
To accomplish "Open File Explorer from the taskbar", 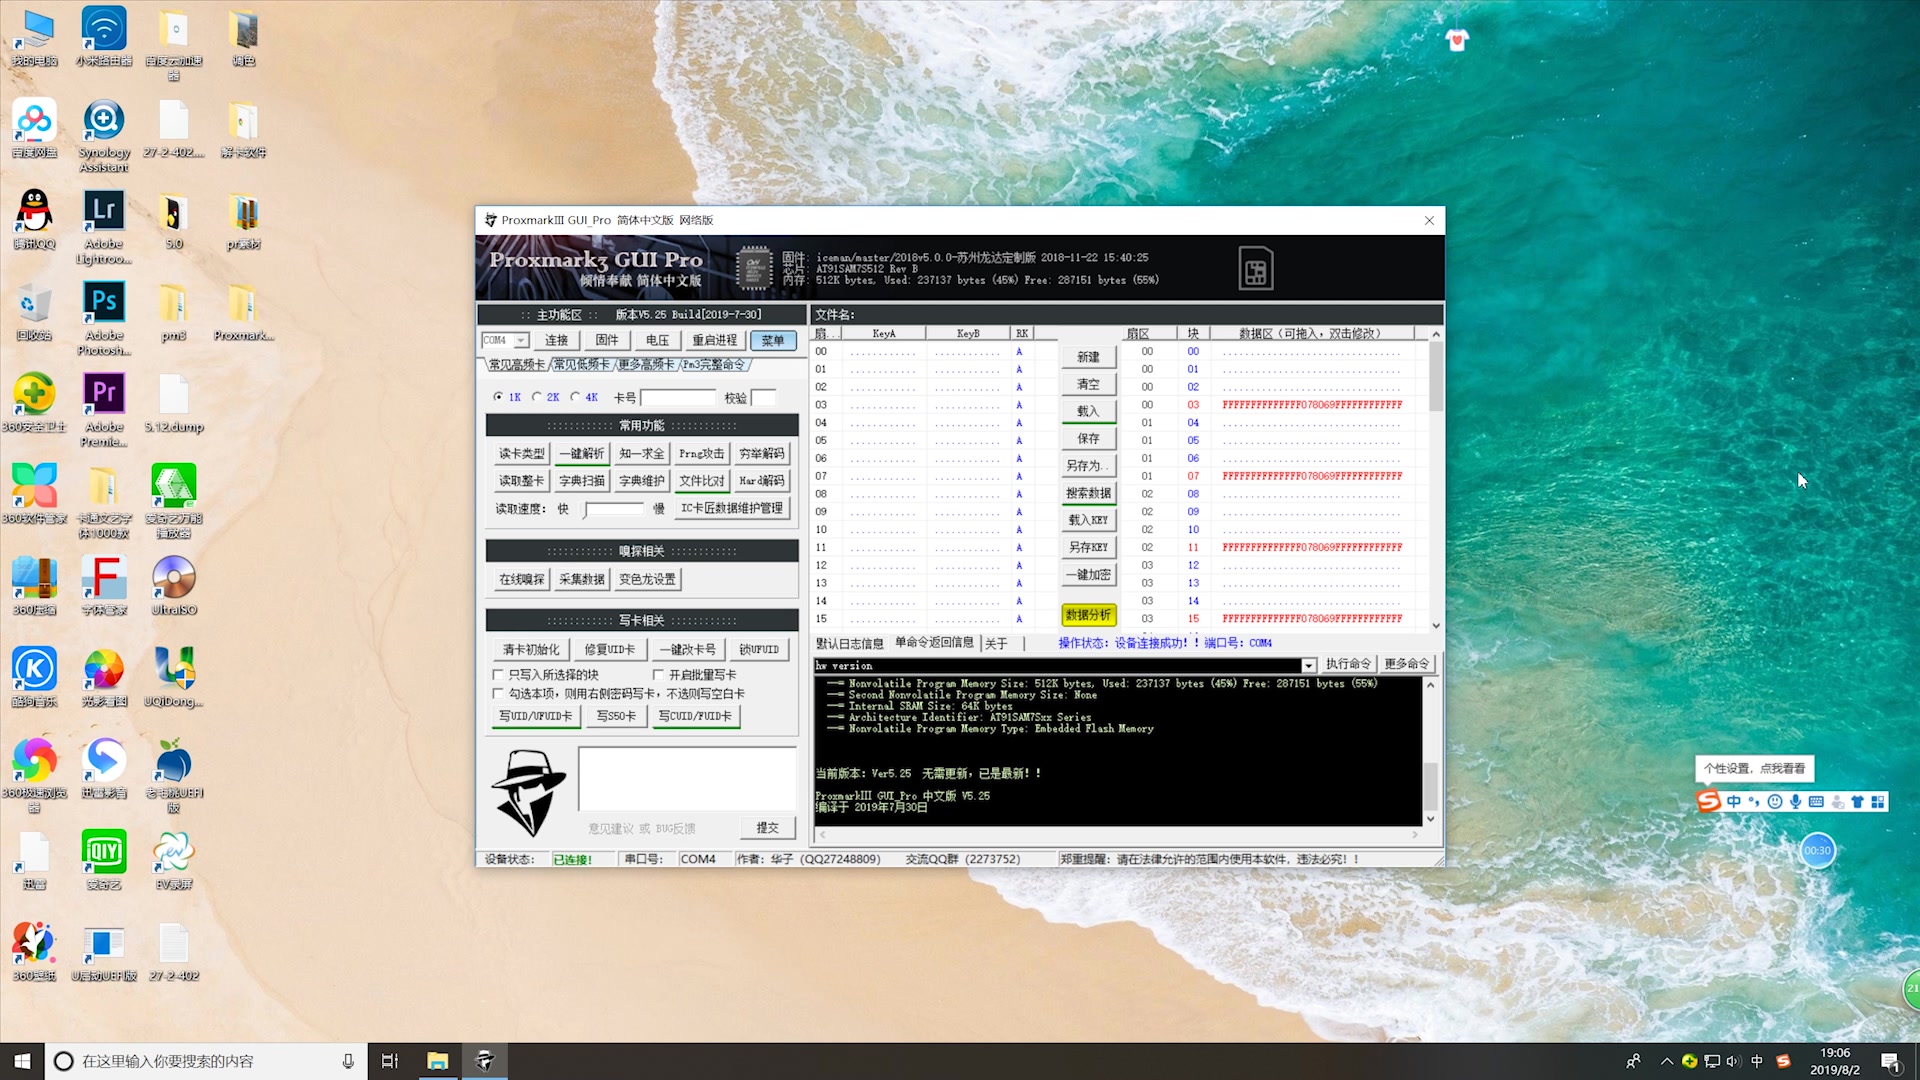I will pyautogui.click(x=437, y=1060).
